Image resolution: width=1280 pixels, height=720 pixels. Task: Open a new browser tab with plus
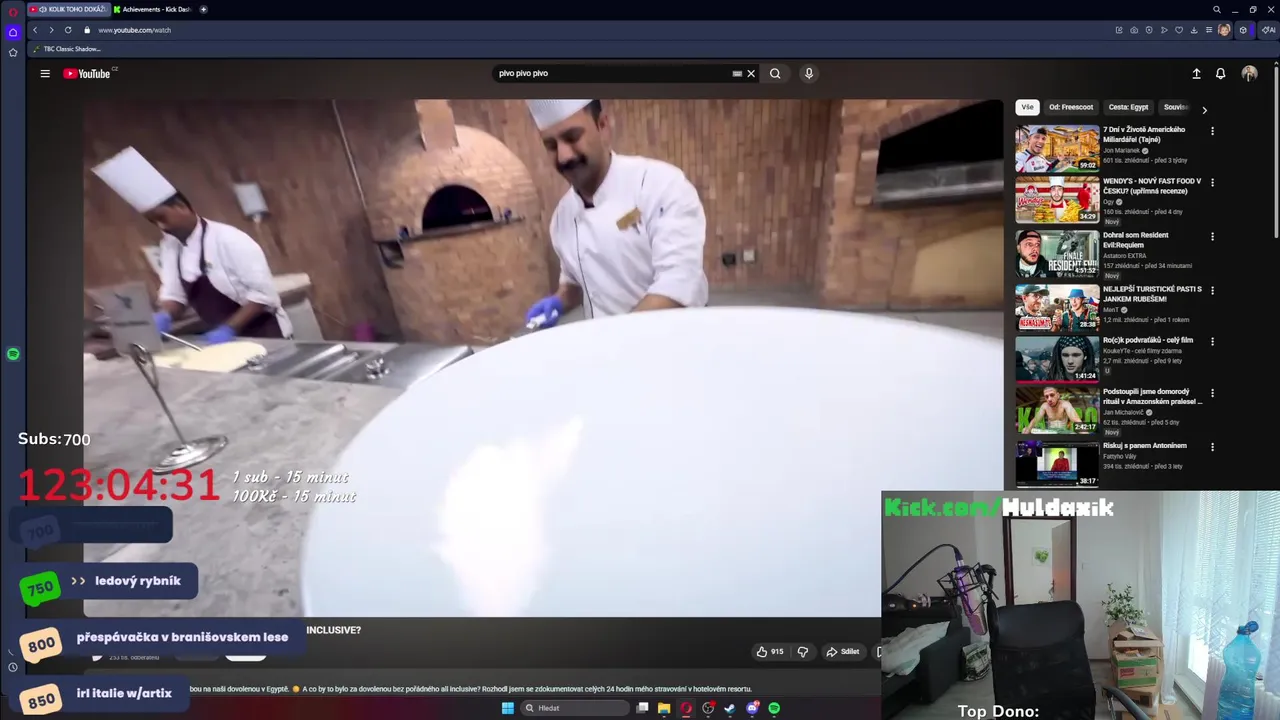pos(204,9)
